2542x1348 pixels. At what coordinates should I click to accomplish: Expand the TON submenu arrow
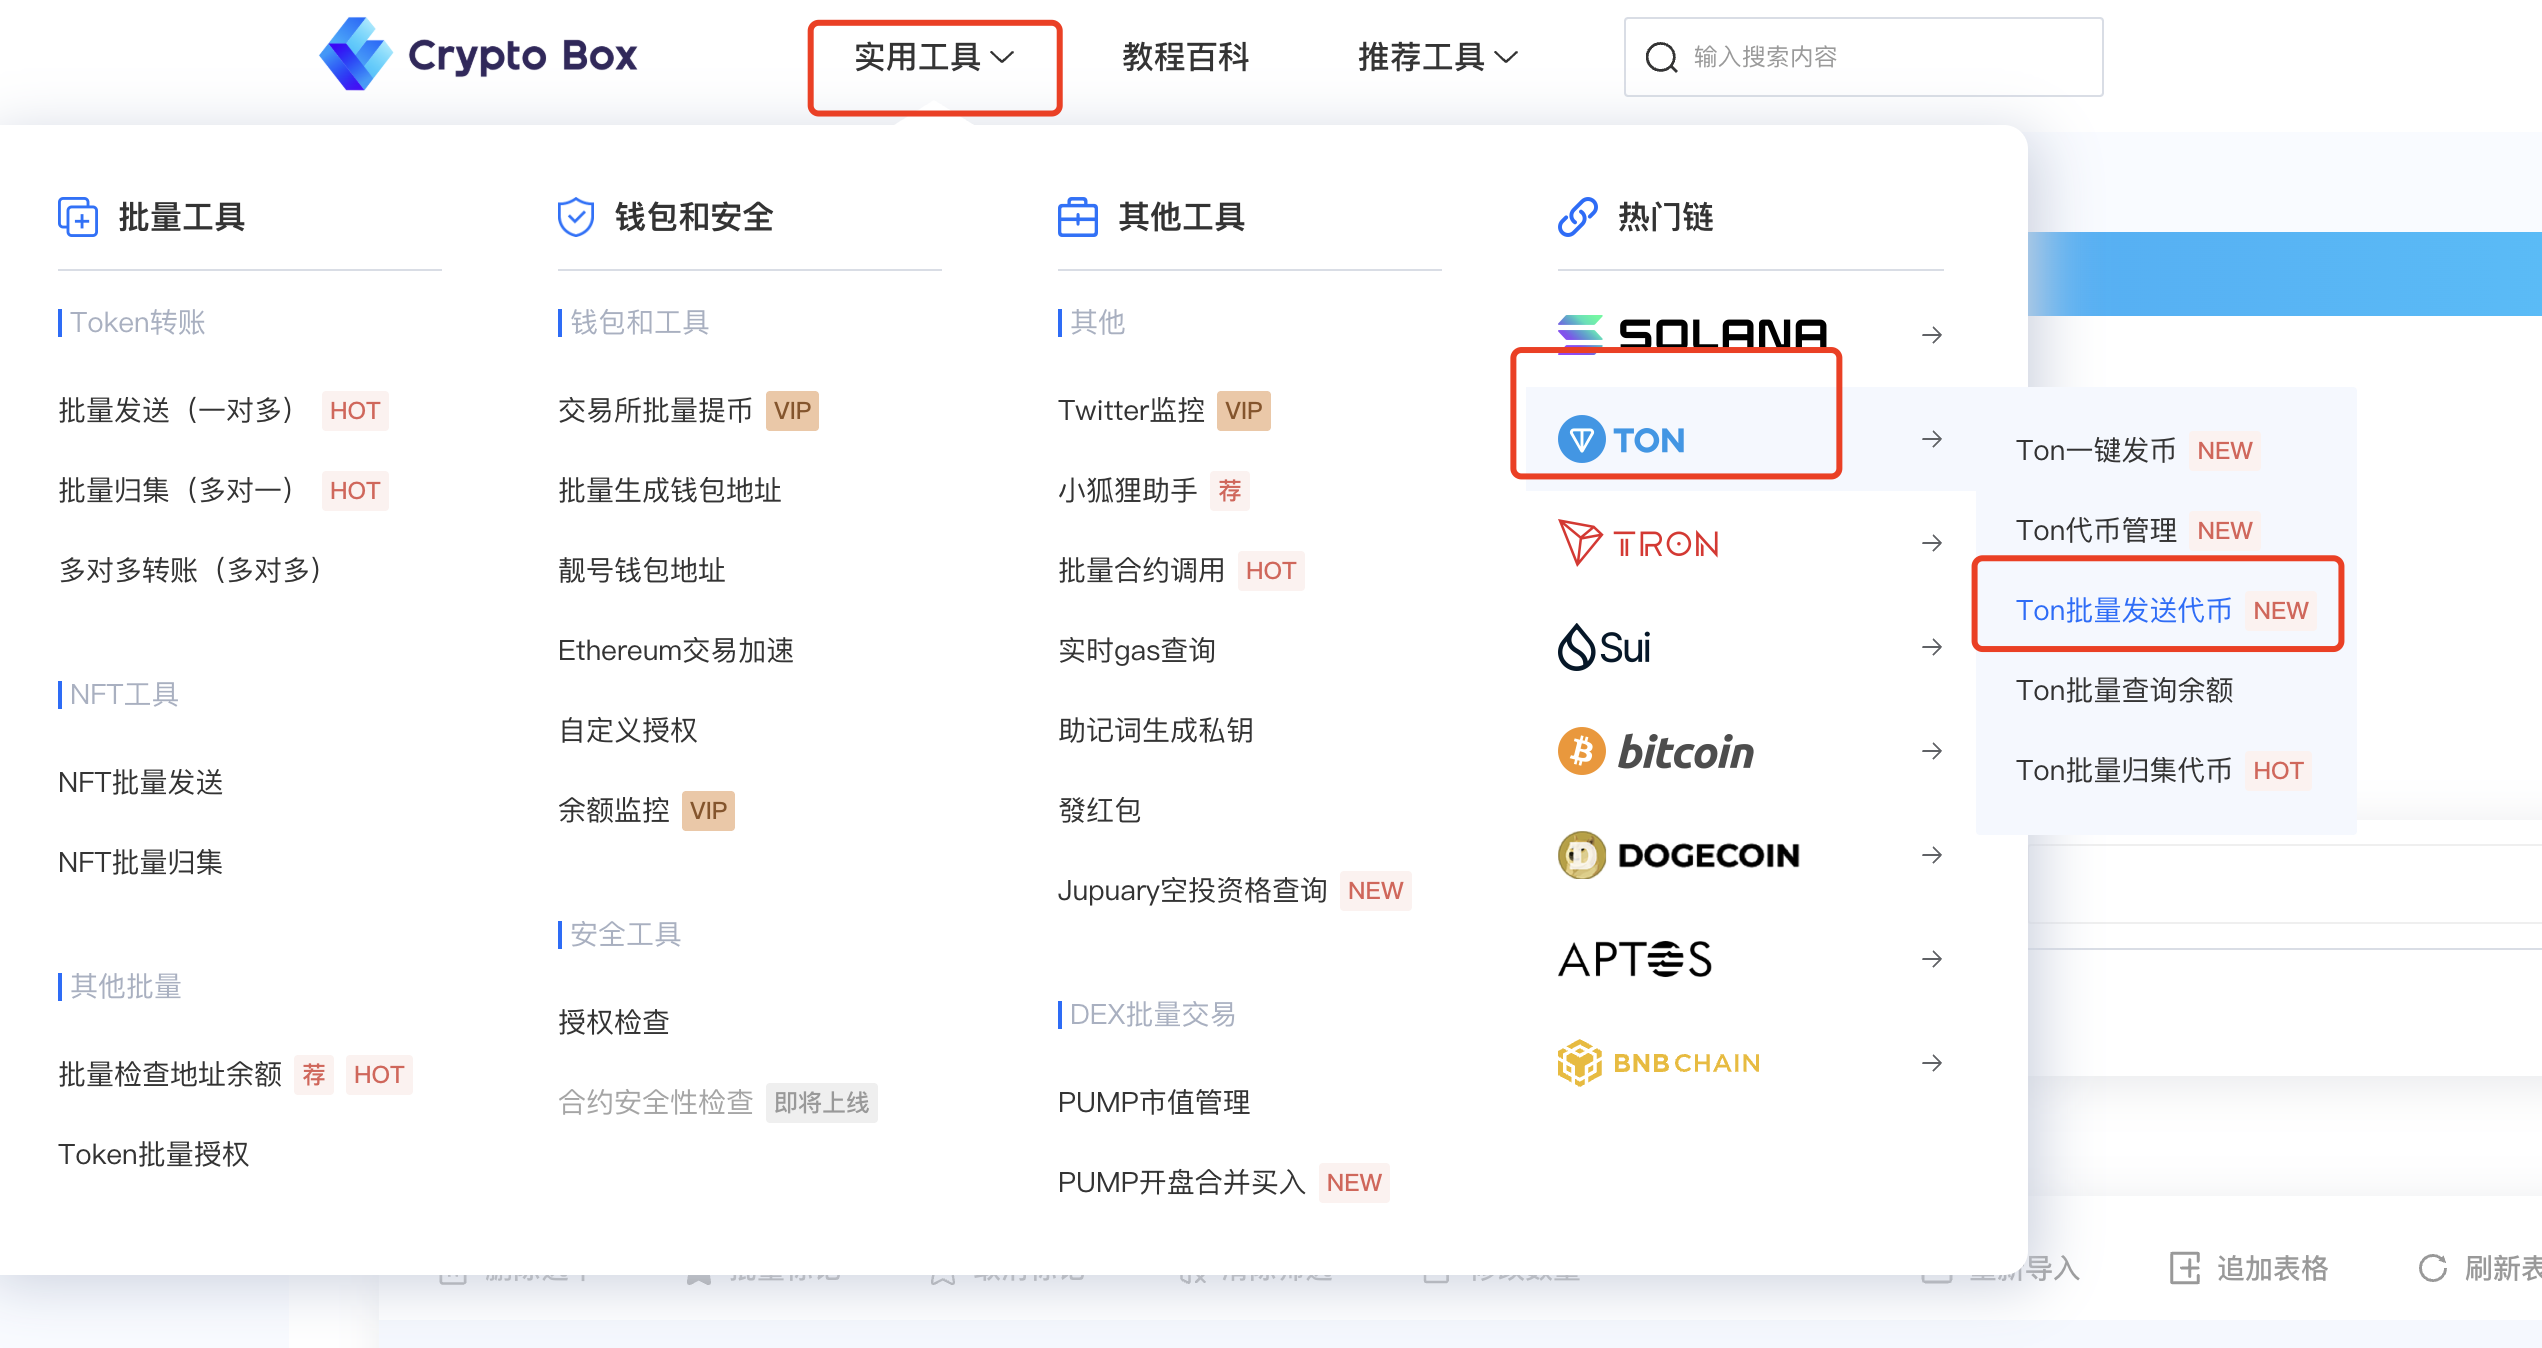(x=1932, y=439)
